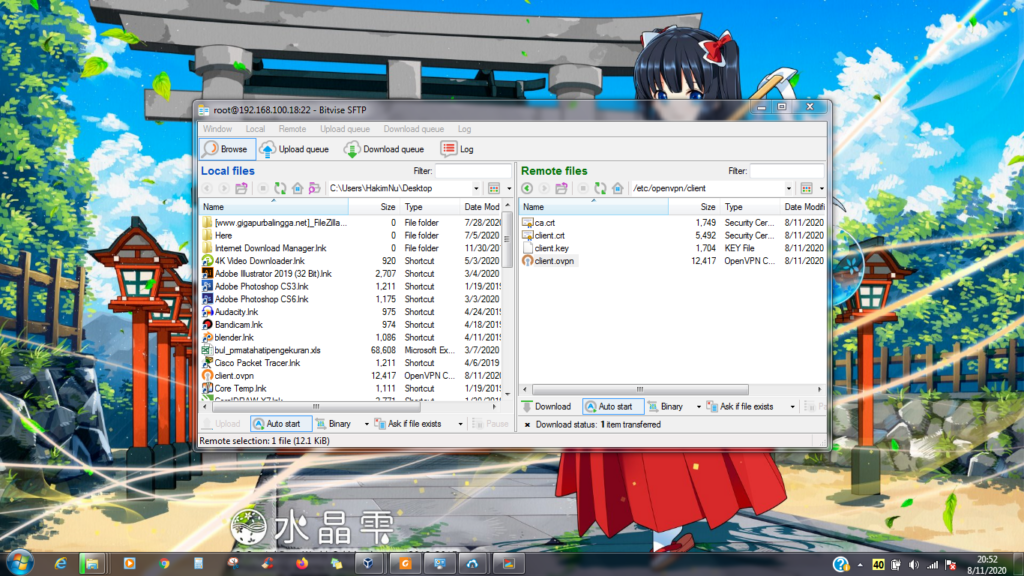This screenshot has width=1024, height=576.
Task: Toggle remote Auto start for downloads
Action: click(x=612, y=406)
